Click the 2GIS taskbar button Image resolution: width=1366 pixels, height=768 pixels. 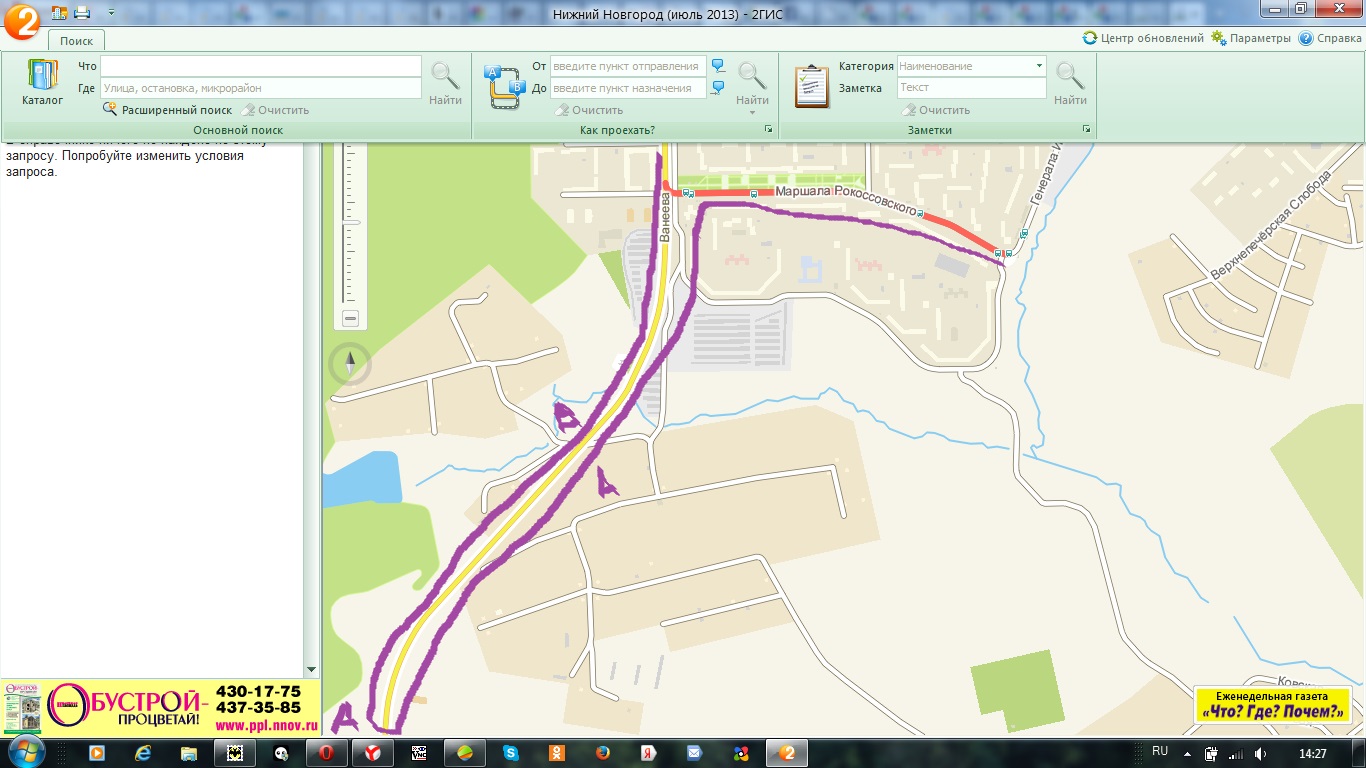point(787,753)
